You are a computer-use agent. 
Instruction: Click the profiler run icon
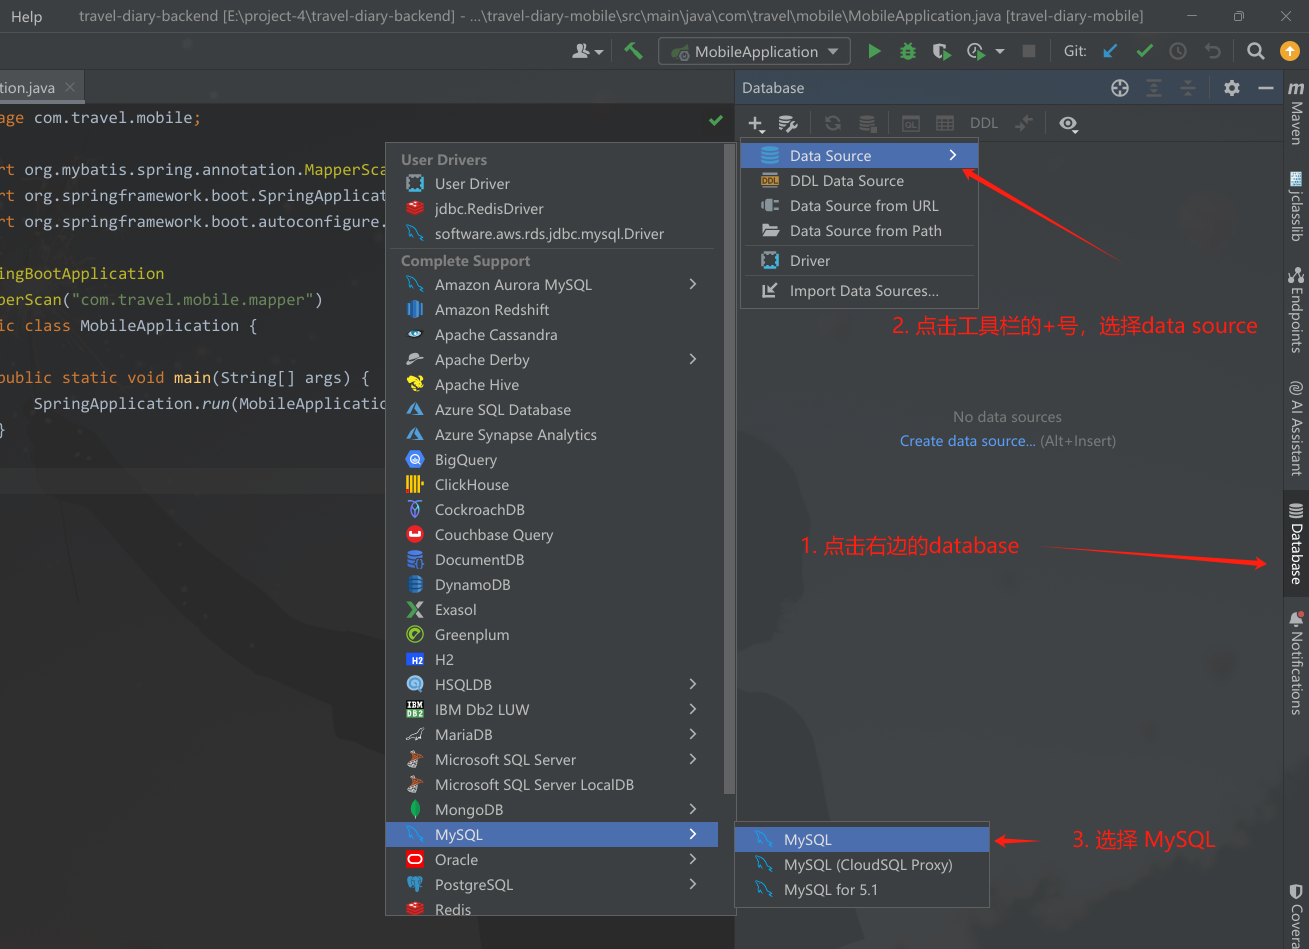pyautogui.click(x=975, y=51)
